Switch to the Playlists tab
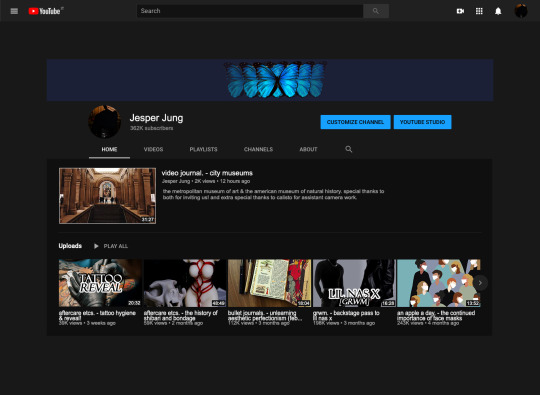This screenshot has height=395, width=540. [x=203, y=149]
